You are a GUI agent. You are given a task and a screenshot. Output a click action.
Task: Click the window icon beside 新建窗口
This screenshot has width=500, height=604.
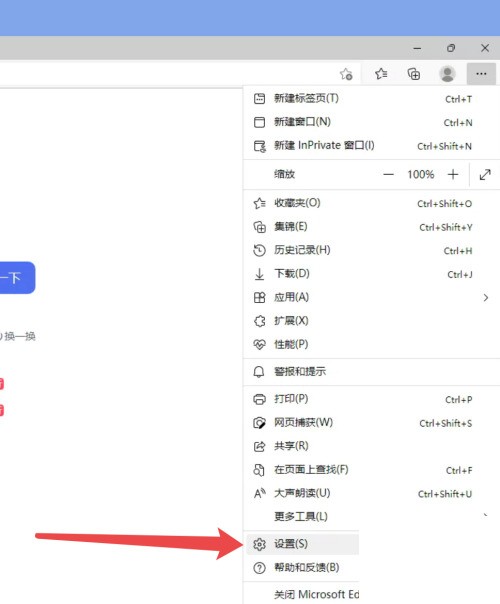click(x=259, y=122)
